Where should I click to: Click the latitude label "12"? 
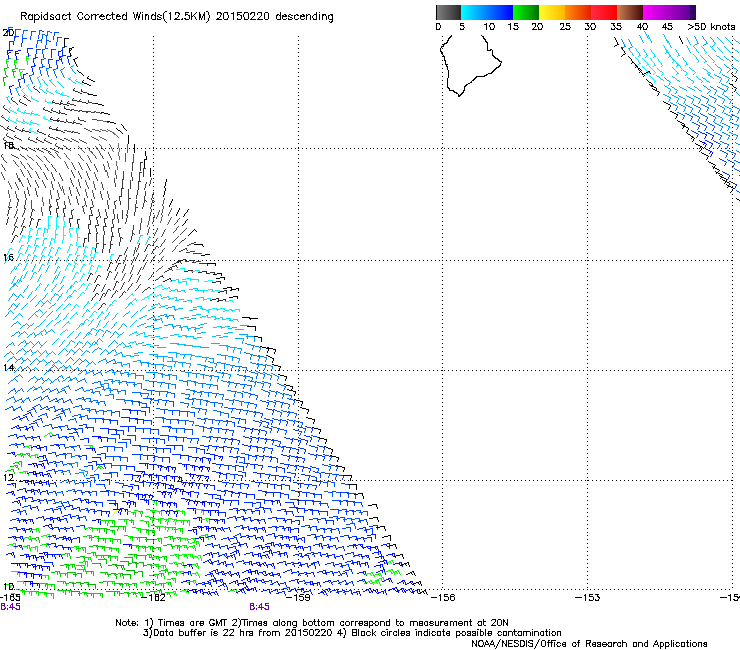pos(8,477)
